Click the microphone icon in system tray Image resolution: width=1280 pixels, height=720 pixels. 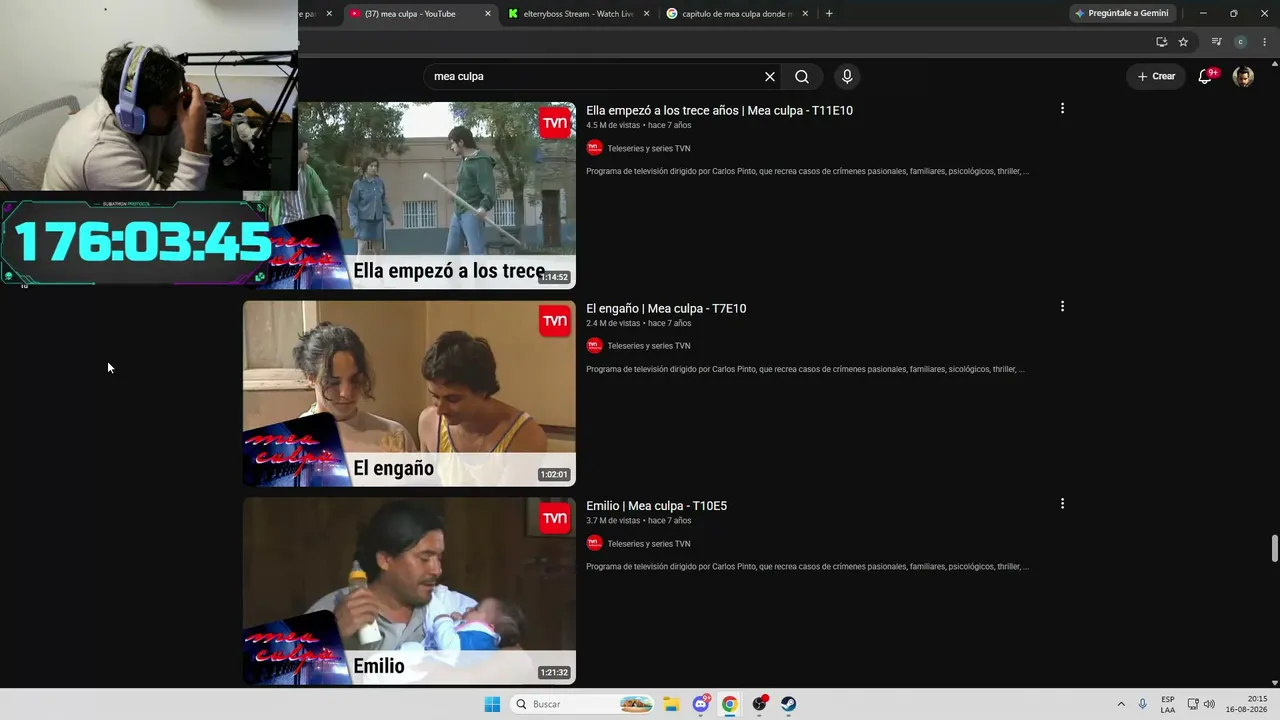coord(1143,704)
